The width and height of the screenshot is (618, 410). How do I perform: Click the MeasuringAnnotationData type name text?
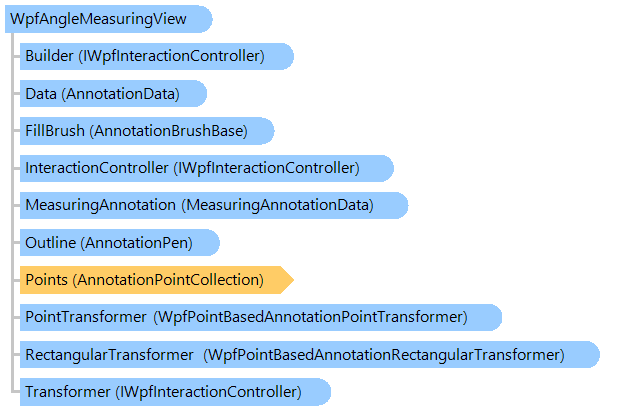(x=277, y=205)
